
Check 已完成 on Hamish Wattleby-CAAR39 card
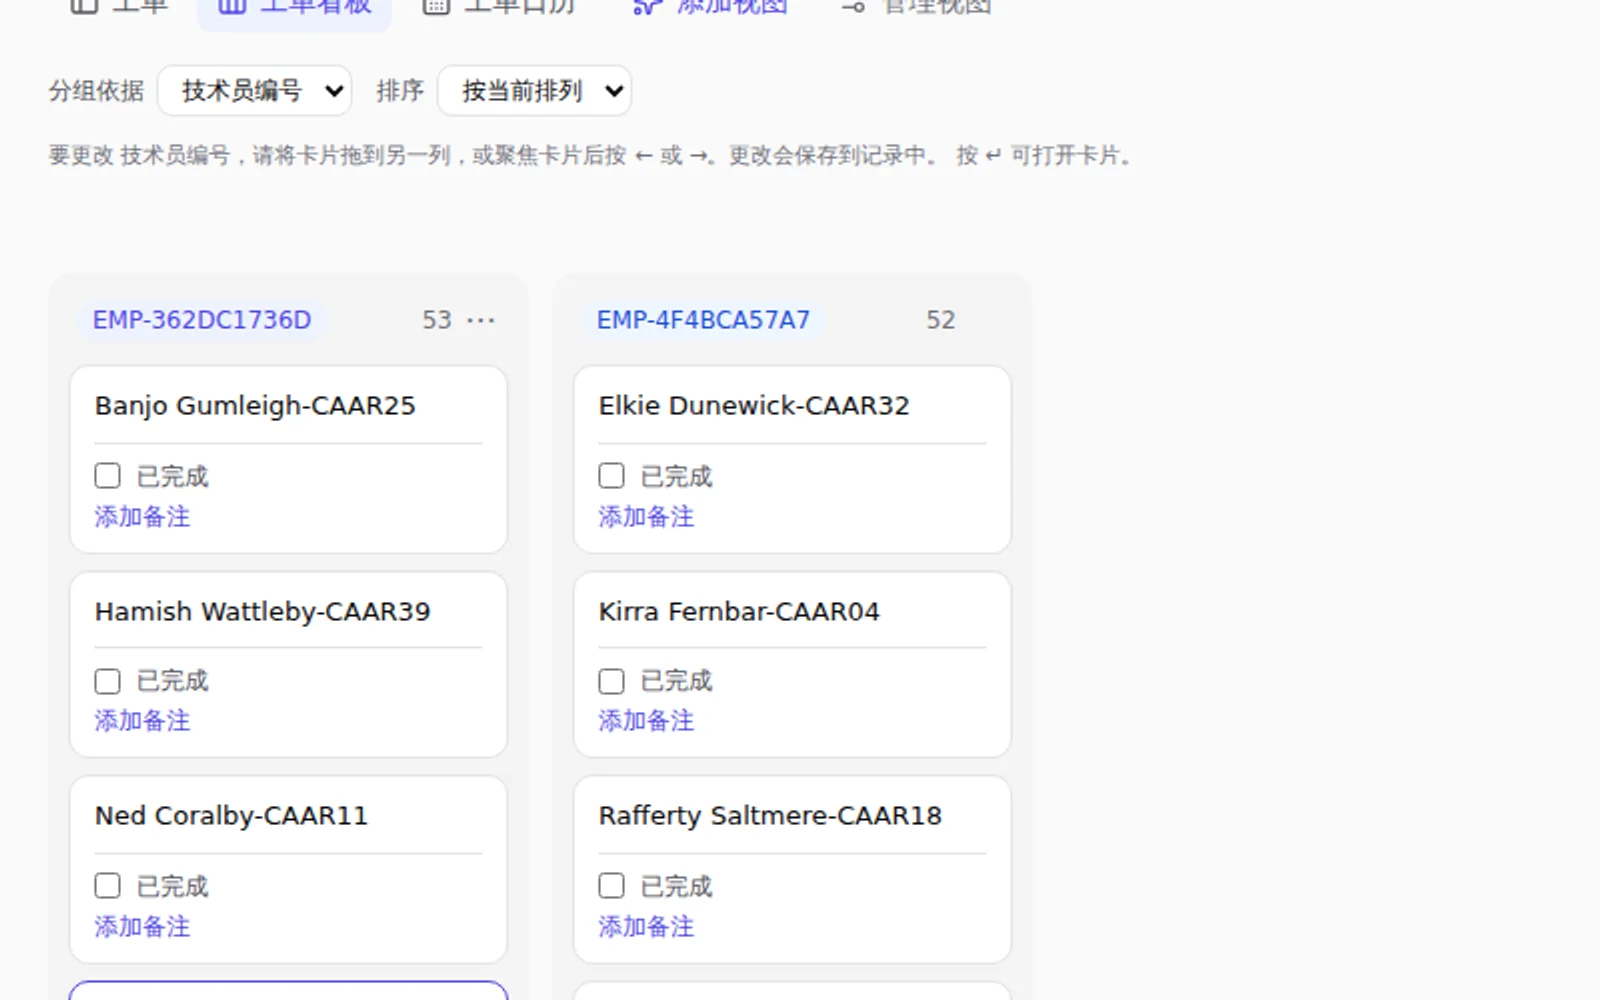(107, 681)
